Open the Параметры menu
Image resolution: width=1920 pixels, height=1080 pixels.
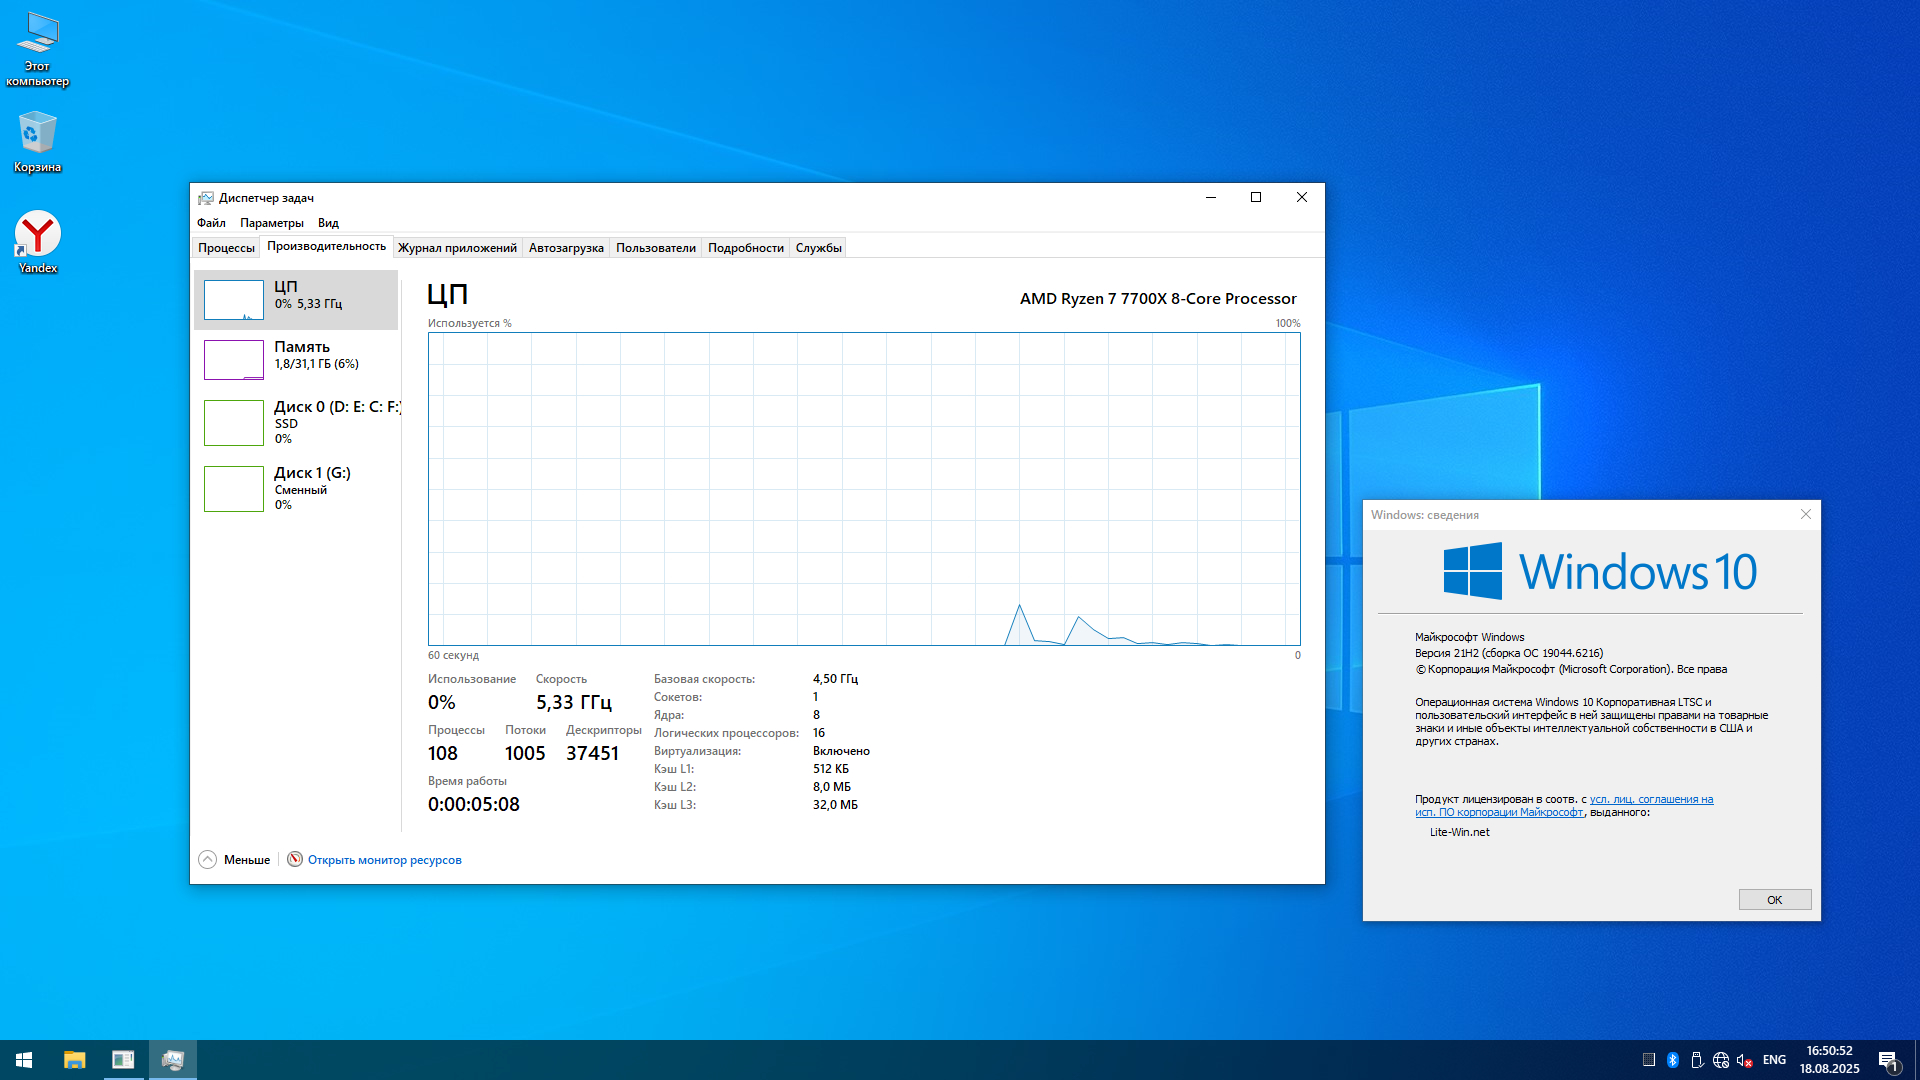click(x=272, y=223)
